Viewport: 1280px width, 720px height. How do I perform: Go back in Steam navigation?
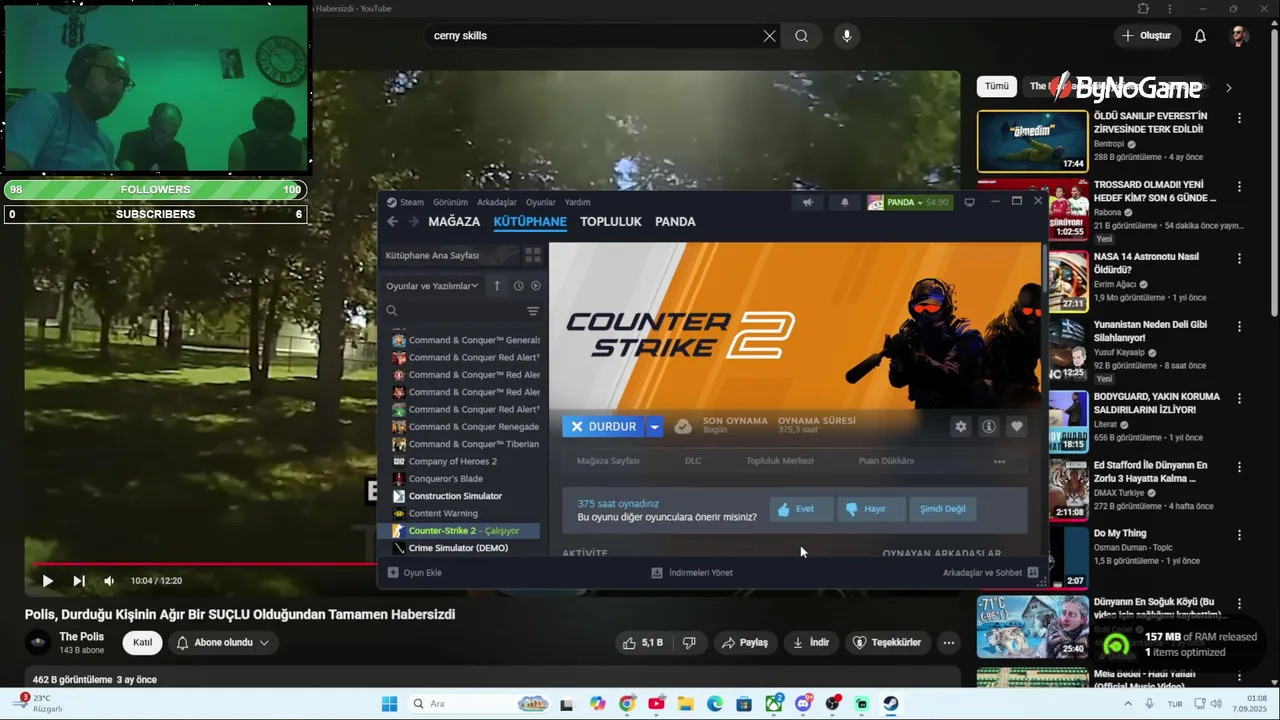point(392,222)
